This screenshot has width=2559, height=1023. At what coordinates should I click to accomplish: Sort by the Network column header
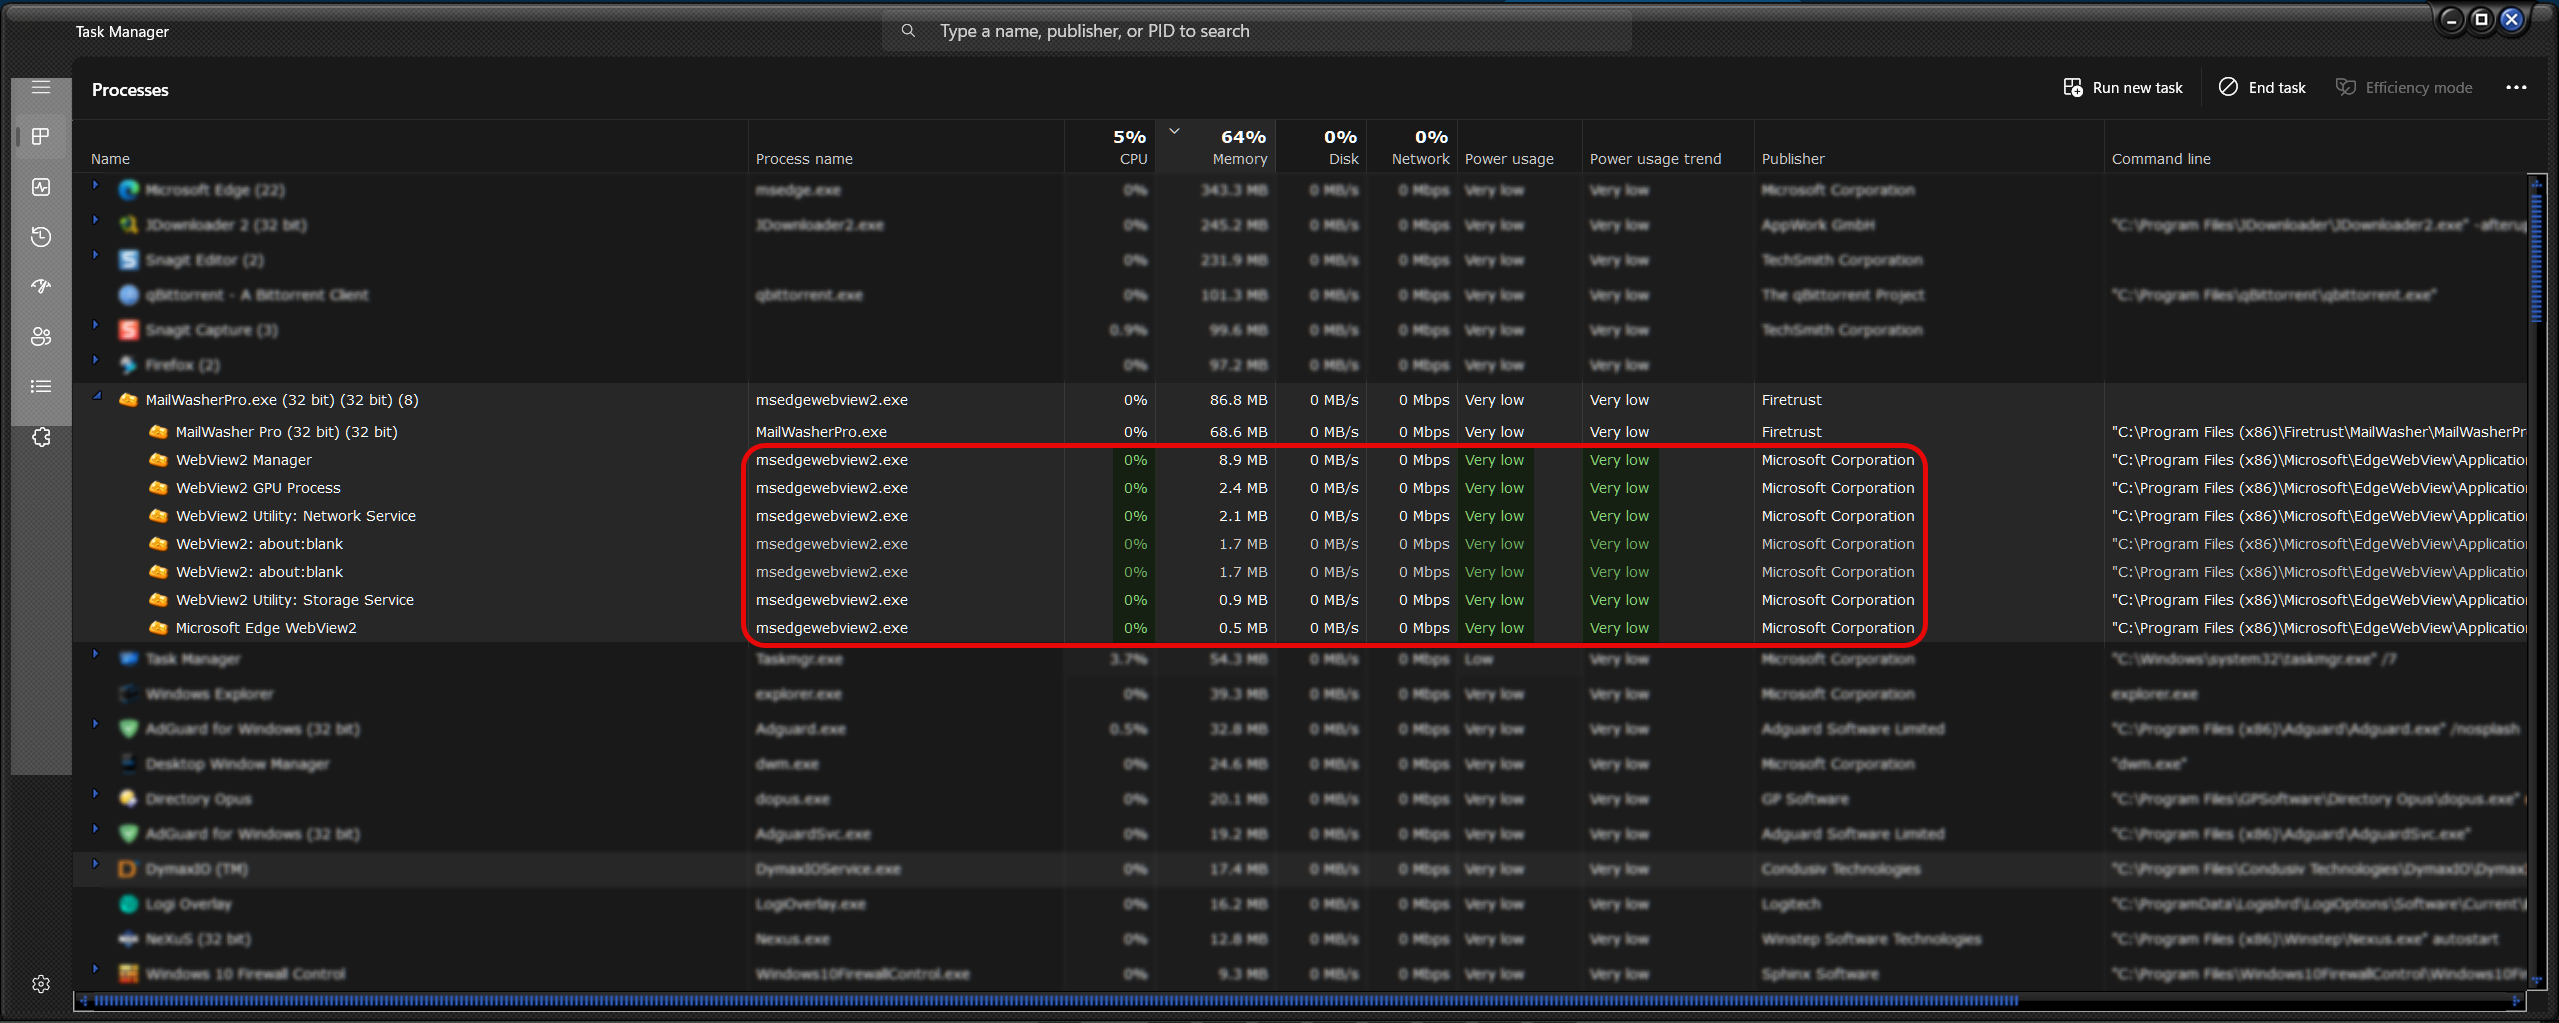pyautogui.click(x=1412, y=147)
